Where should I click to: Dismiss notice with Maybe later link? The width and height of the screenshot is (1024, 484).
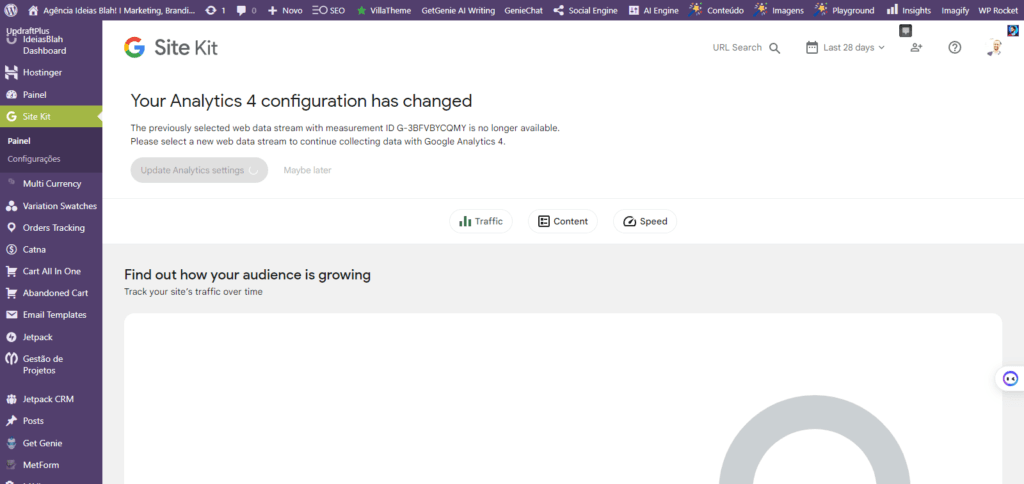pyautogui.click(x=307, y=170)
